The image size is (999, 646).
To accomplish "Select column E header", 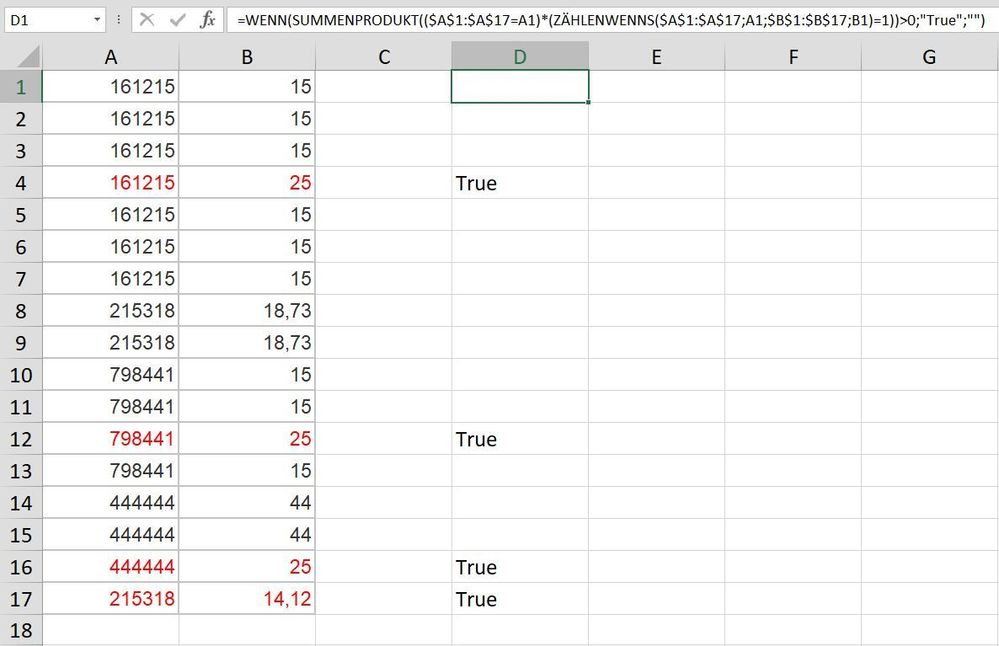I will tap(656, 57).
